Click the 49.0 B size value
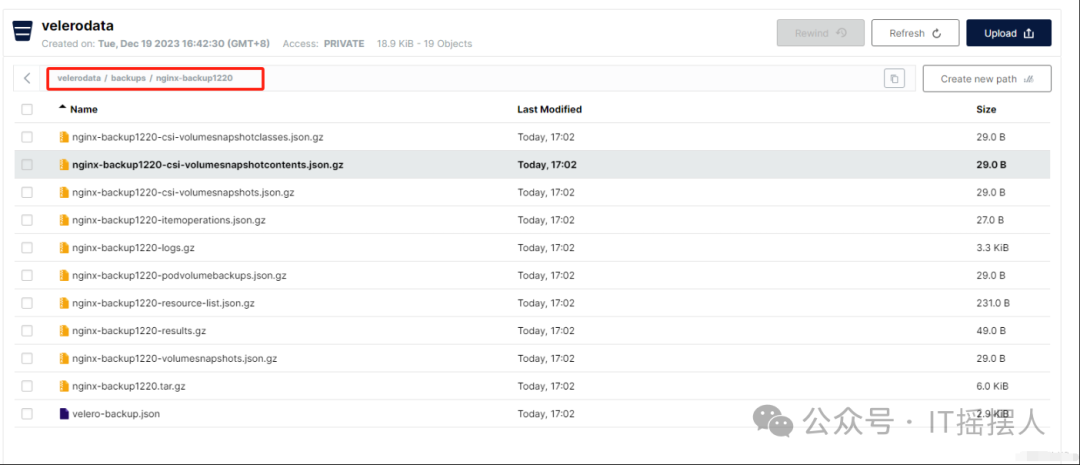Viewport: 1080px width, 465px height. [991, 331]
